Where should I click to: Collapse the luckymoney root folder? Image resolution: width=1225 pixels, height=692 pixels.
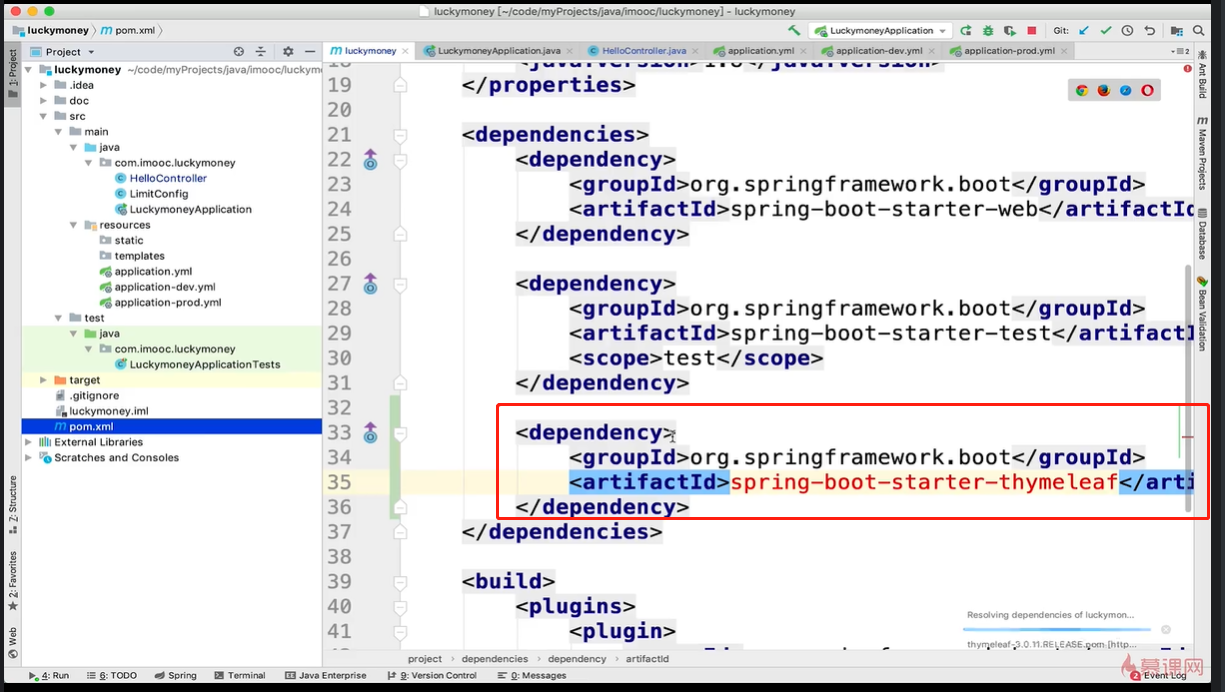29,70
